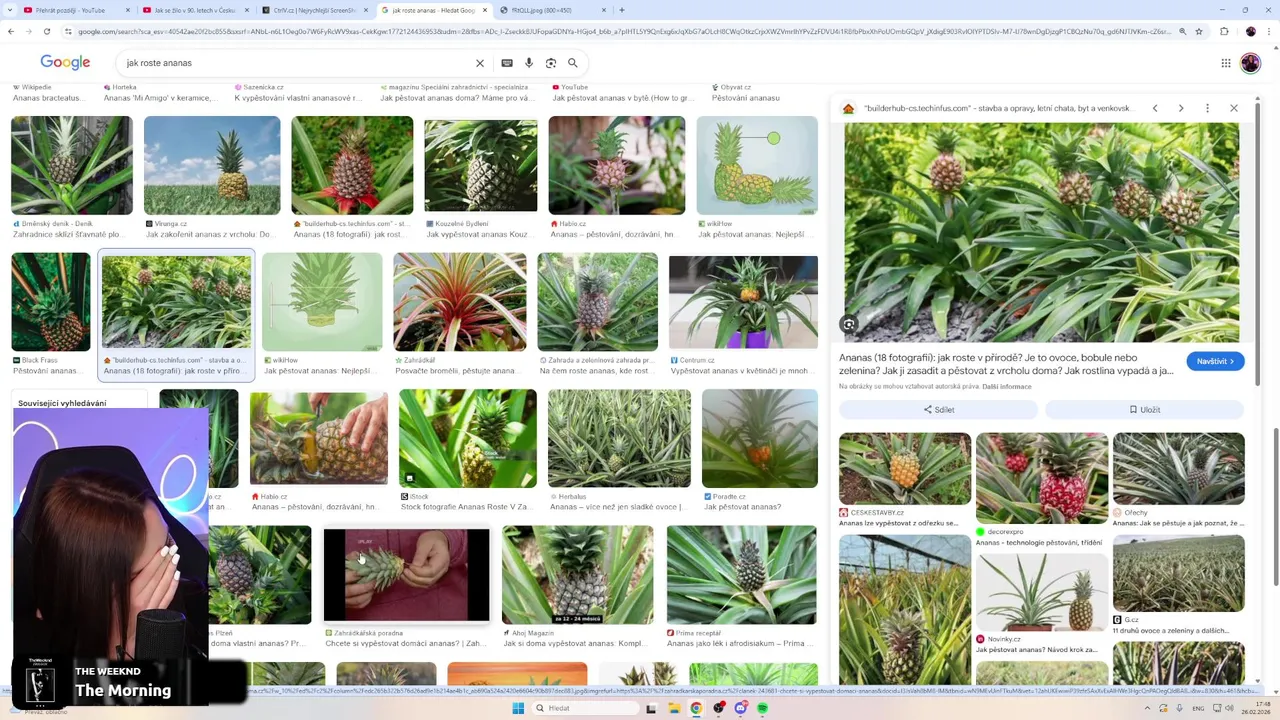Screen dimensions: 1280x720
Task: Show previous image in preview panel
Action: click(x=1155, y=108)
